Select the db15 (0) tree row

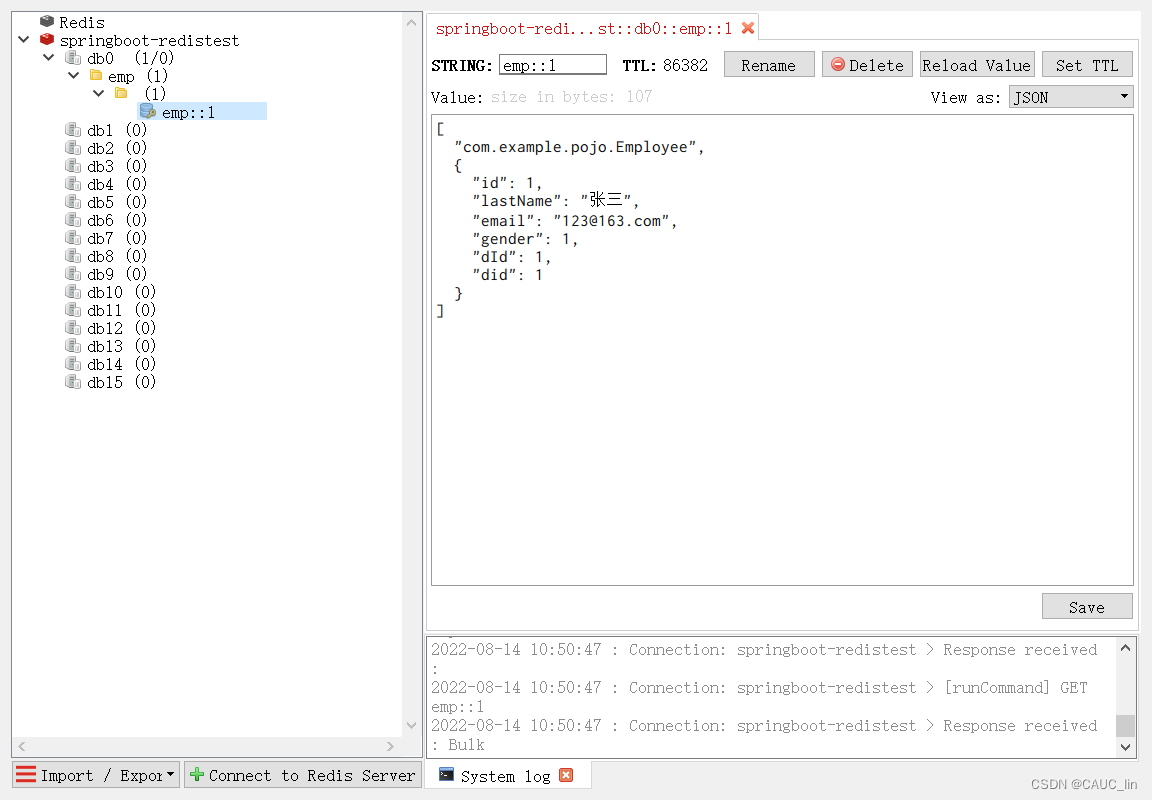(x=121, y=382)
